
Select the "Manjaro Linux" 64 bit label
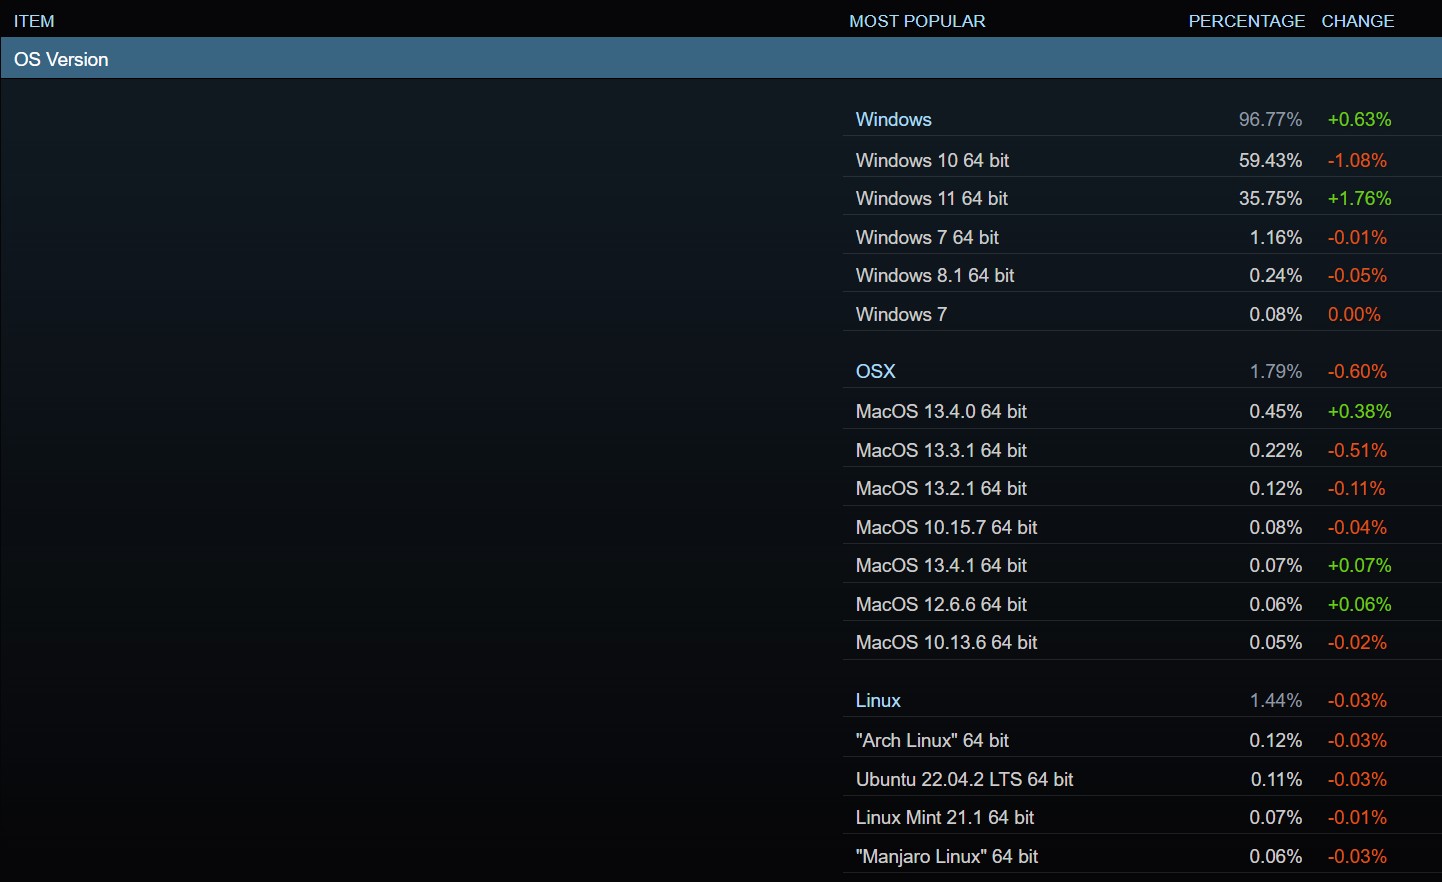click(x=947, y=856)
